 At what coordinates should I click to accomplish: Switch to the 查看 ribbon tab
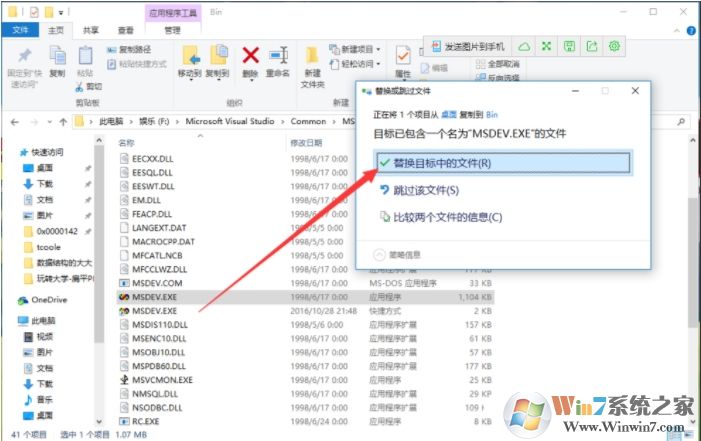tap(126, 30)
